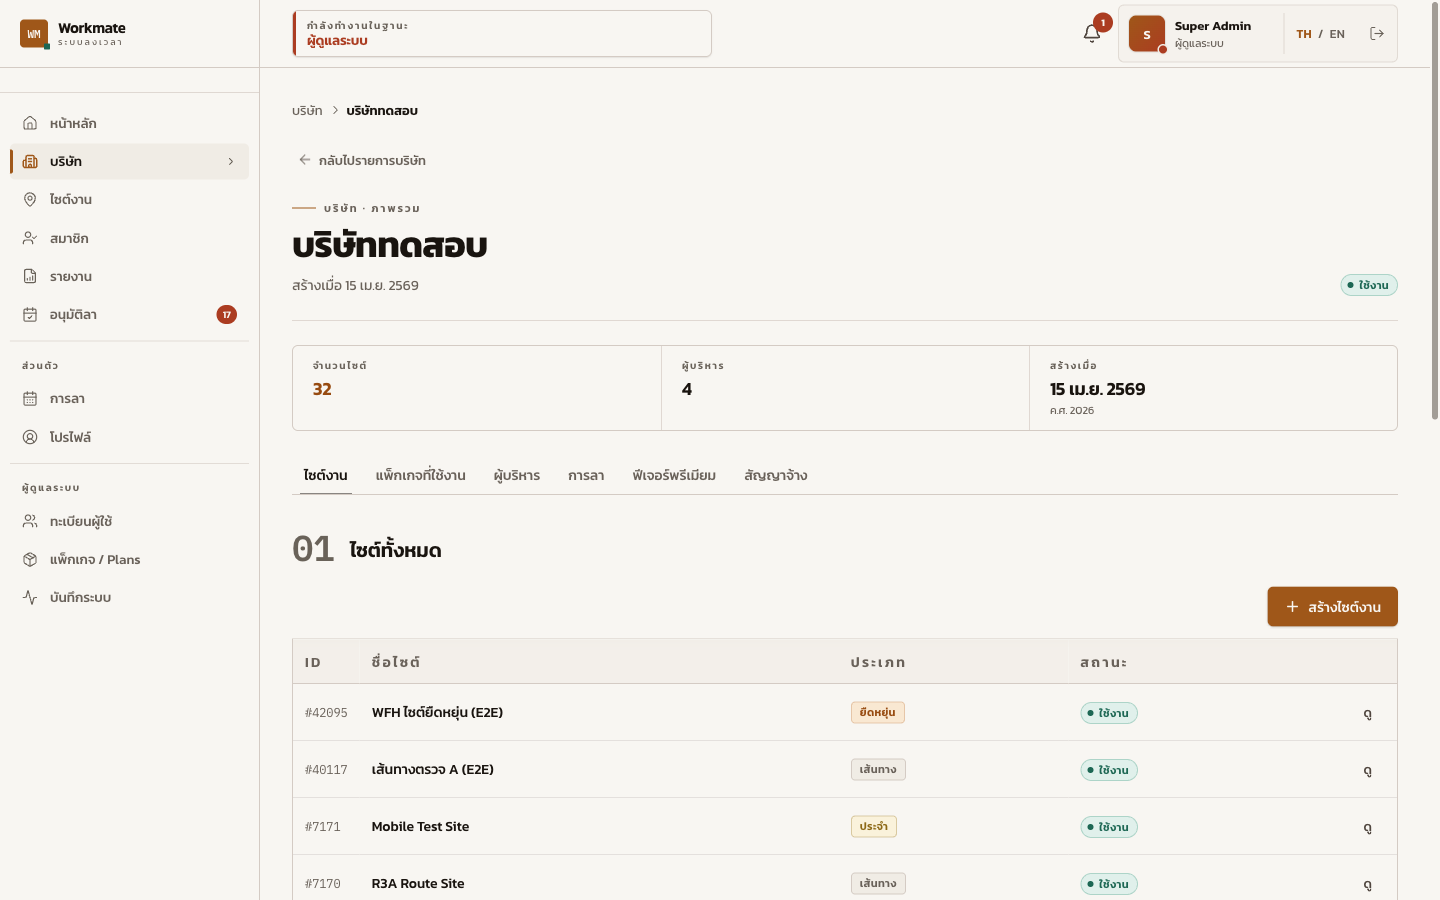
Task: Click the Workmate logo icon
Action: 34,34
